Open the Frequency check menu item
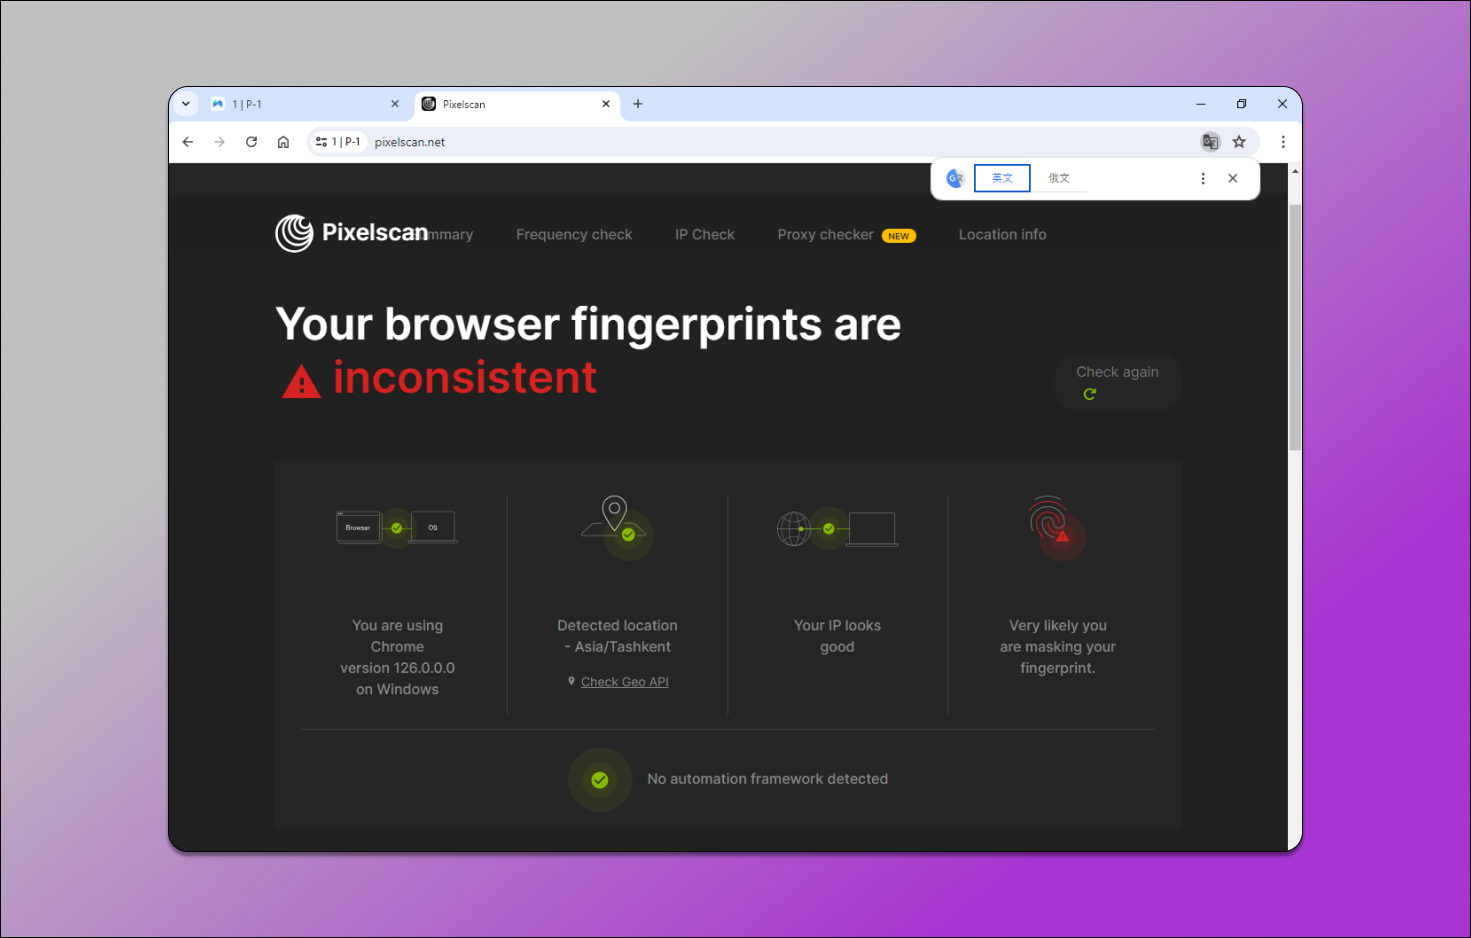 574,235
